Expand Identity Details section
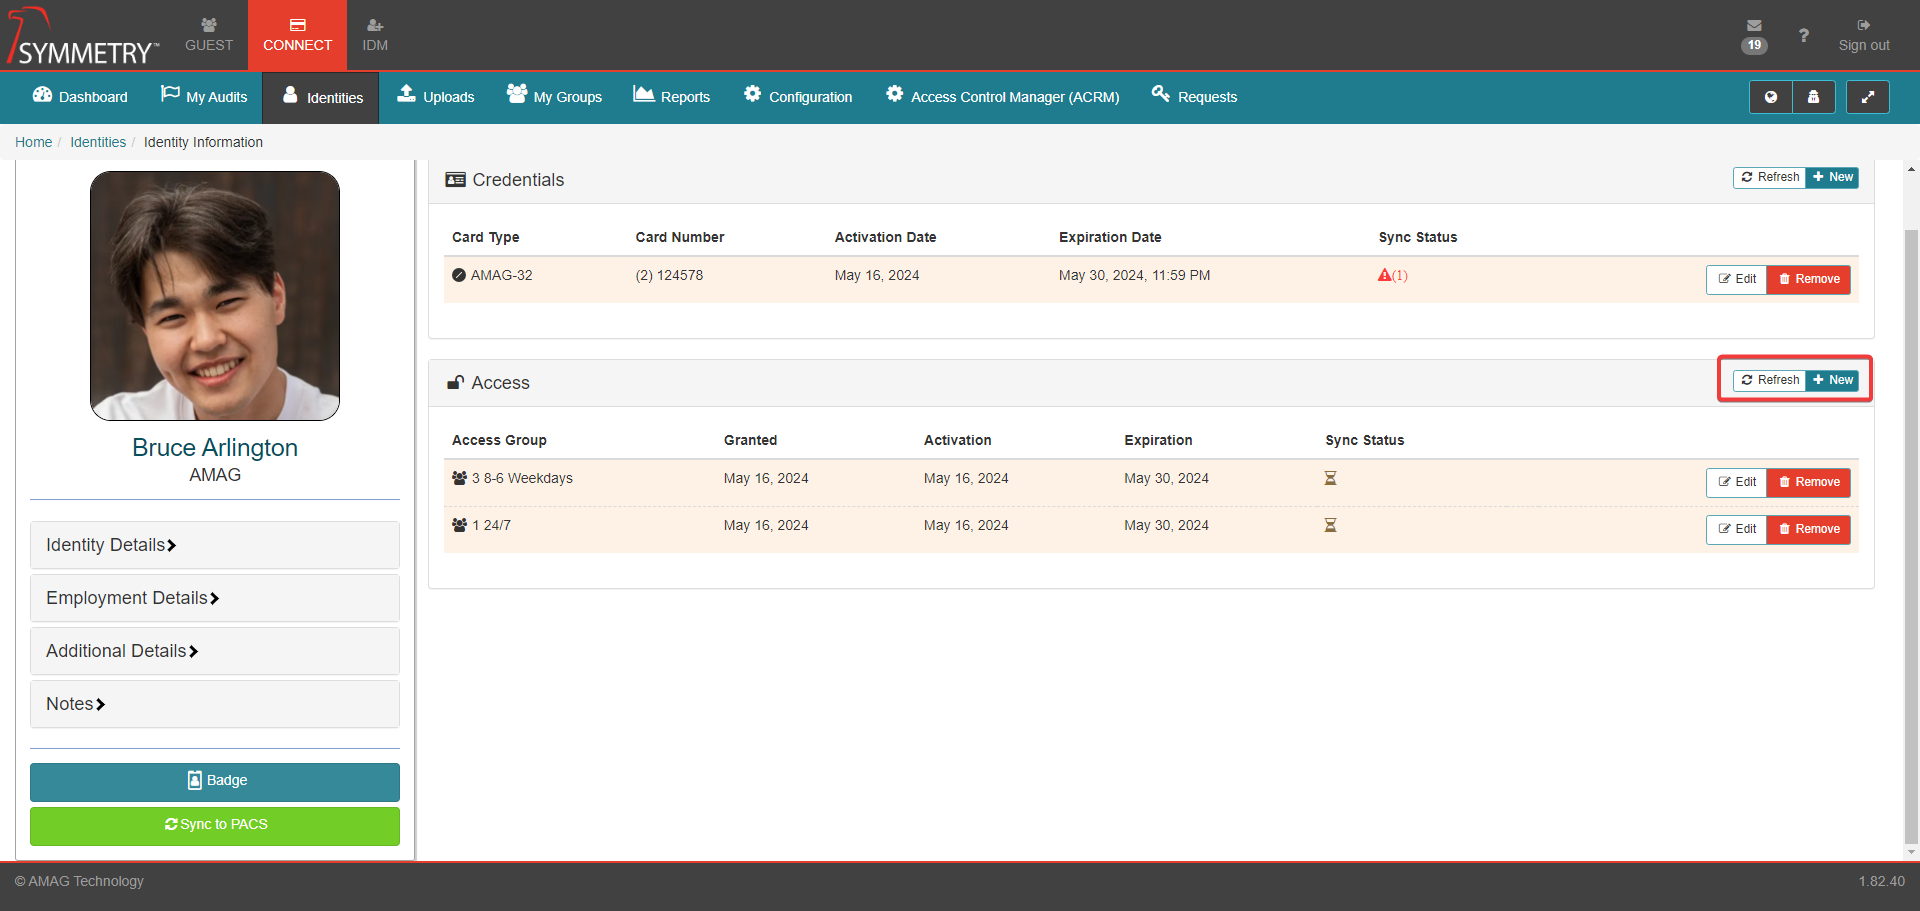The height and width of the screenshot is (911, 1920). [x=215, y=545]
